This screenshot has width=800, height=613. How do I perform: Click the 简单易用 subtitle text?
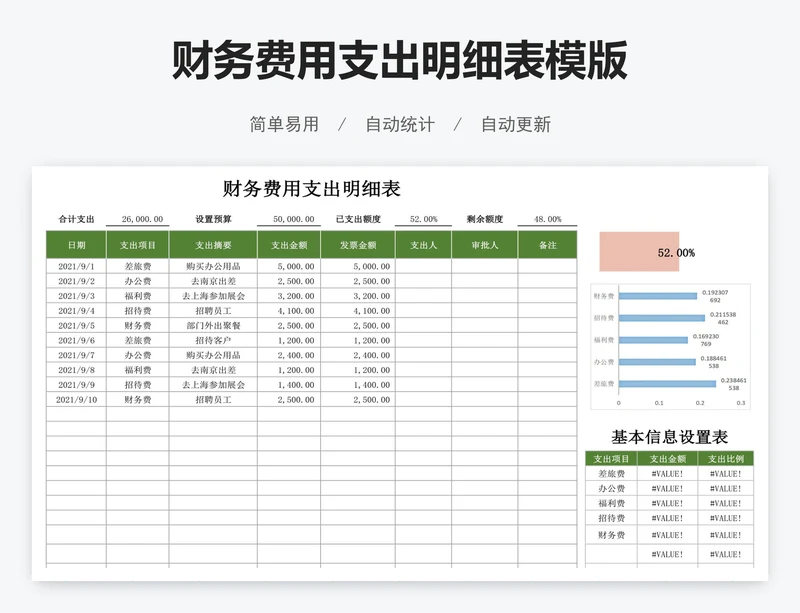tap(284, 125)
